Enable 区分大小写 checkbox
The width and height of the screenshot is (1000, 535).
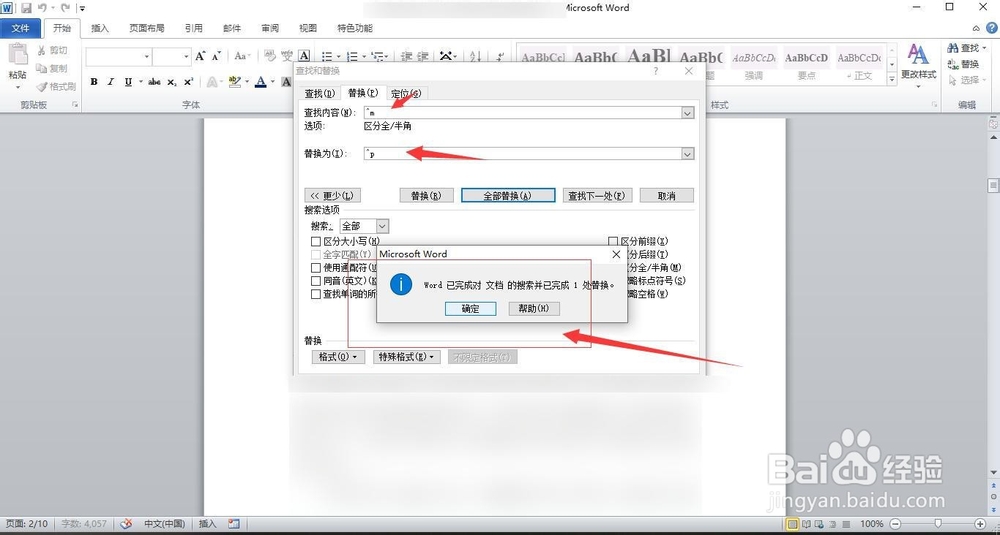[x=315, y=242]
